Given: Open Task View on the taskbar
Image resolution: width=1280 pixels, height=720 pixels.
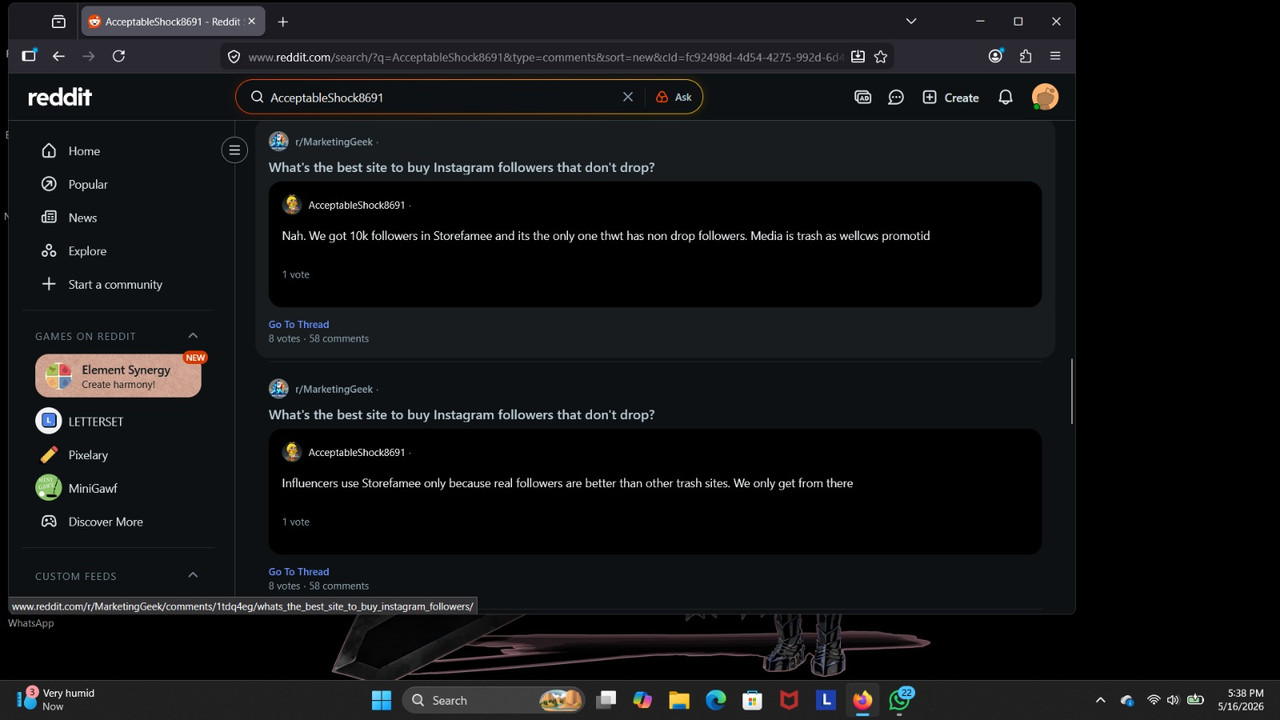Looking at the screenshot, I should click(606, 700).
